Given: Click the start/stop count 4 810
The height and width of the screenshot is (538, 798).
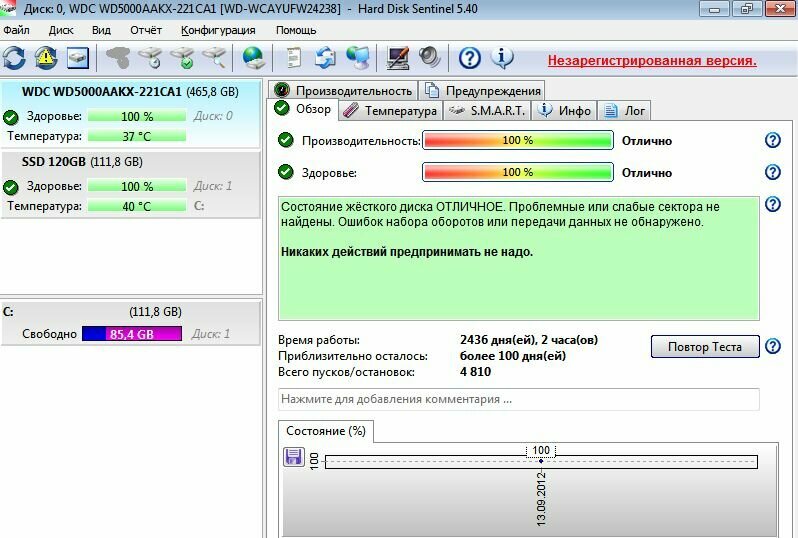Looking at the screenshot, I should coord(475,372).
